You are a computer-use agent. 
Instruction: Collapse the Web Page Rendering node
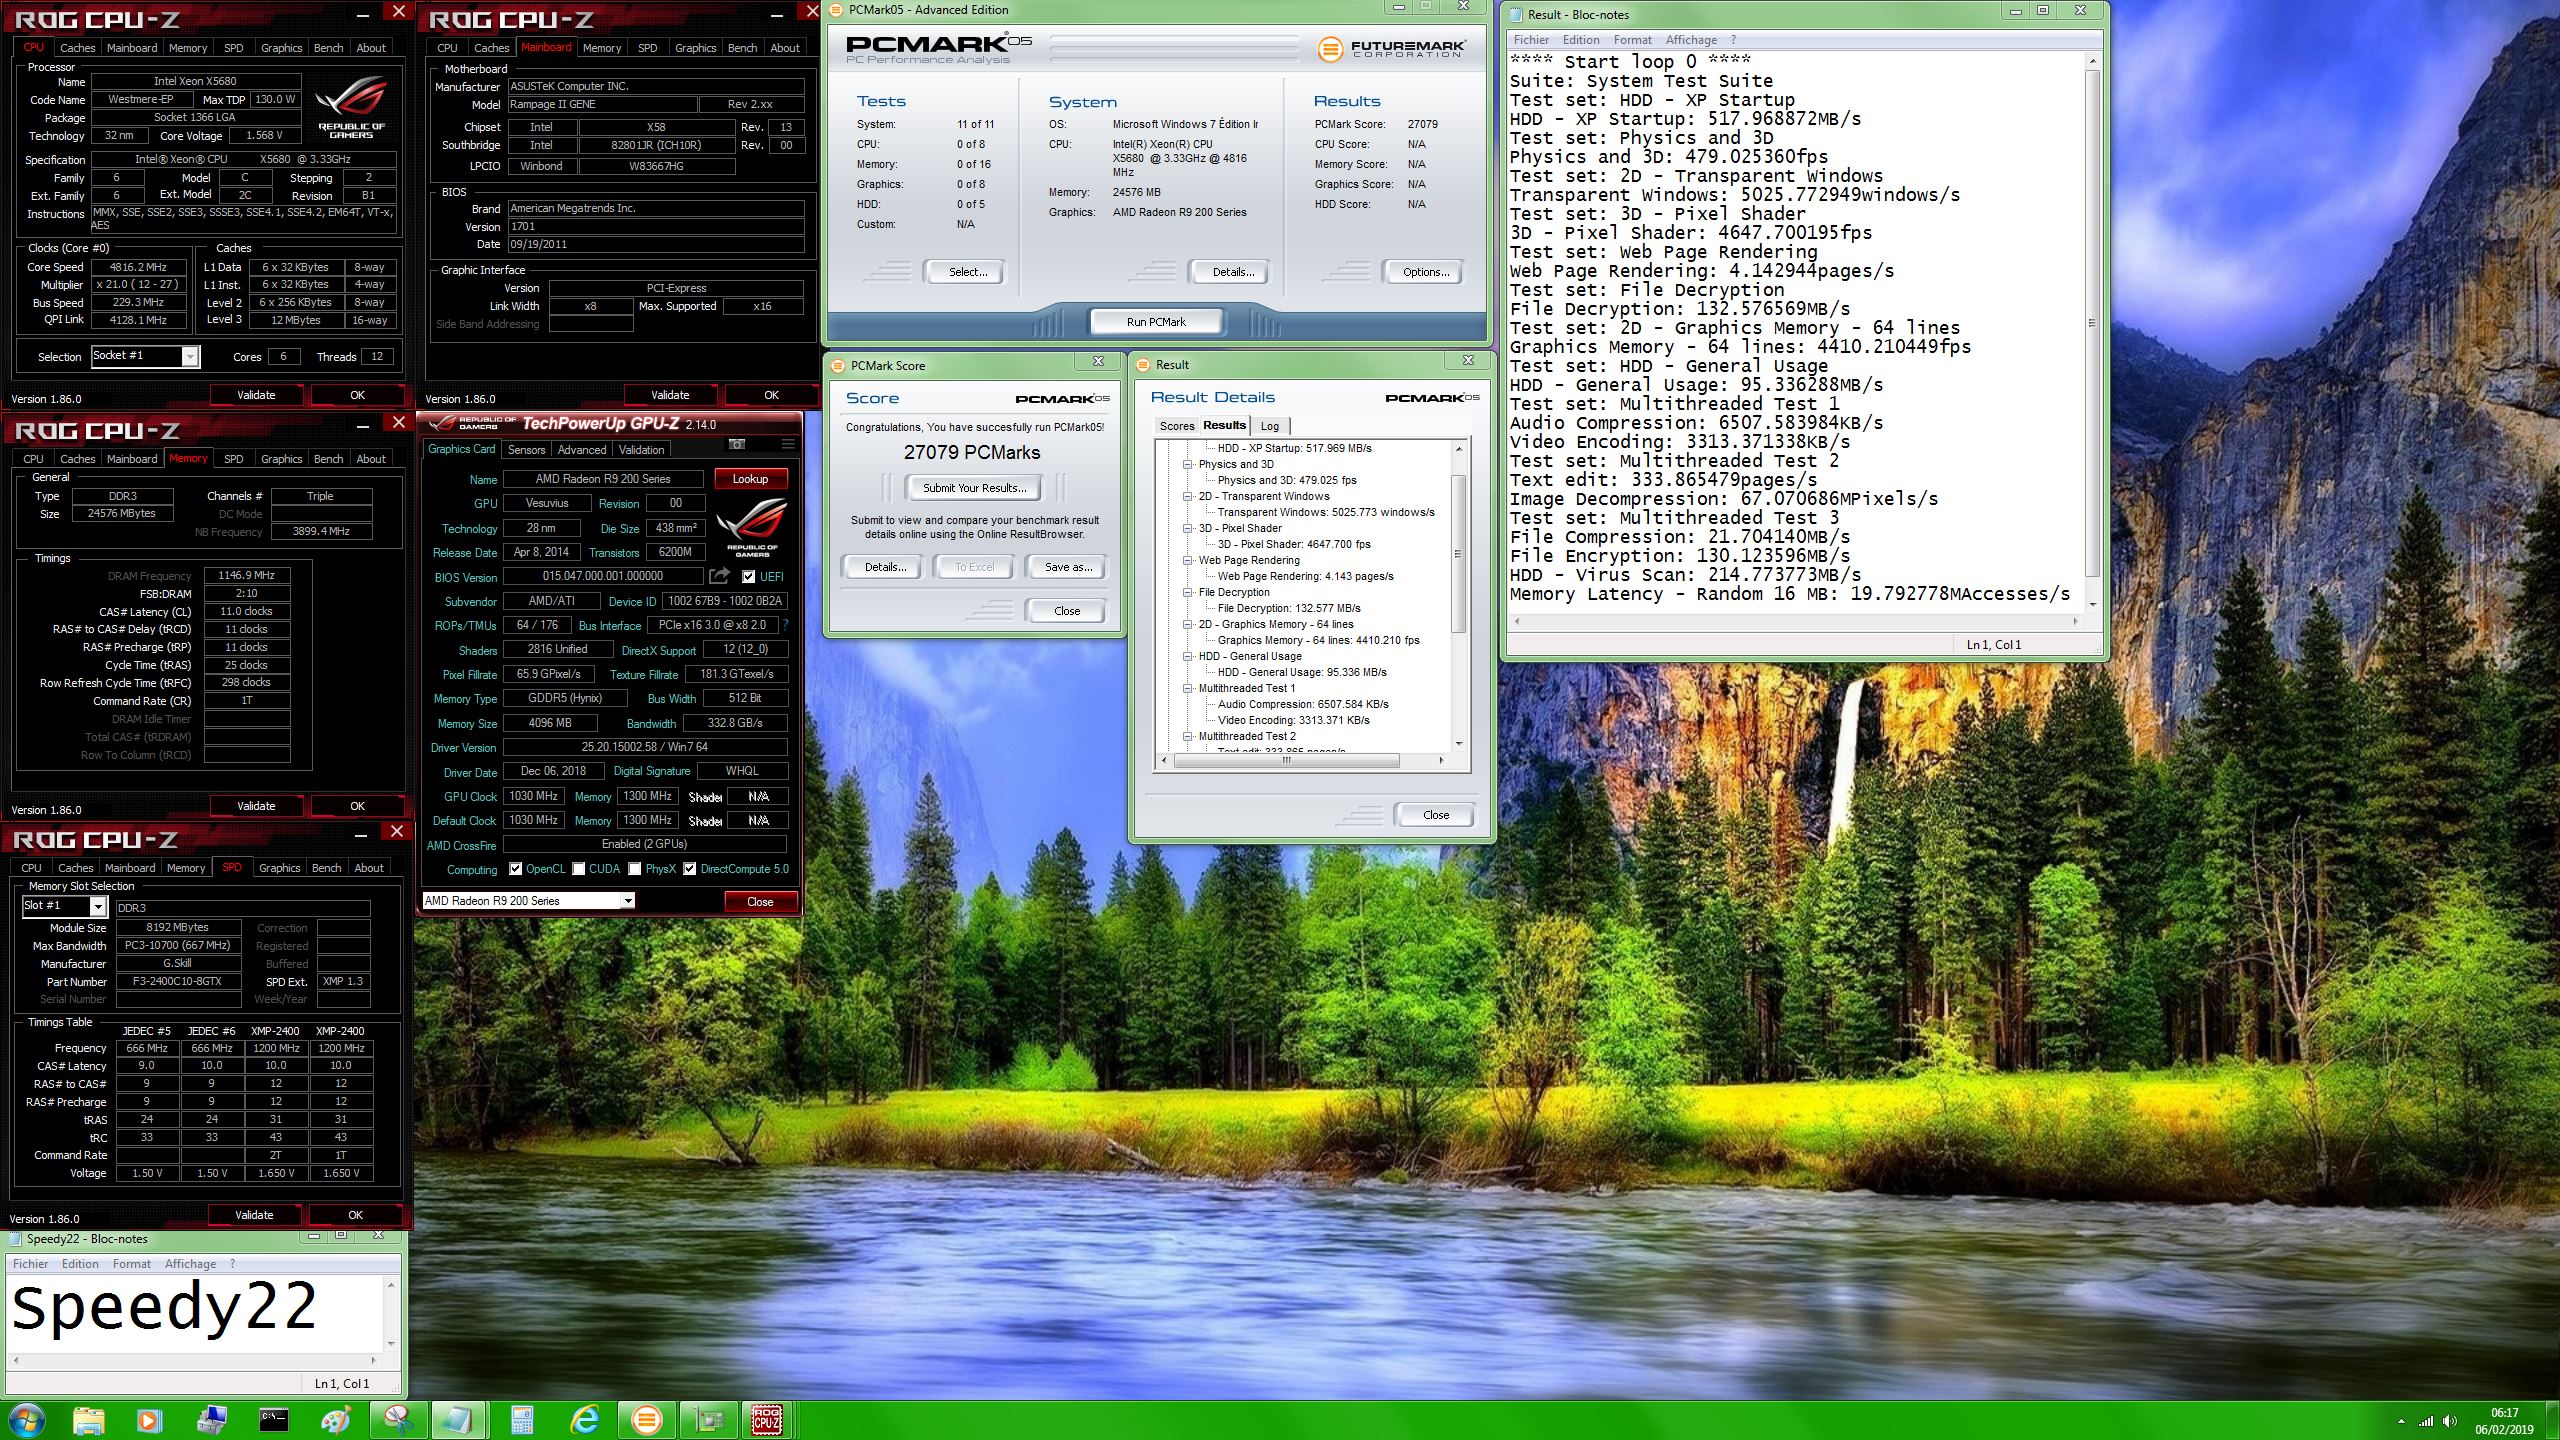pyautogui.click(x=1188, y=560)
